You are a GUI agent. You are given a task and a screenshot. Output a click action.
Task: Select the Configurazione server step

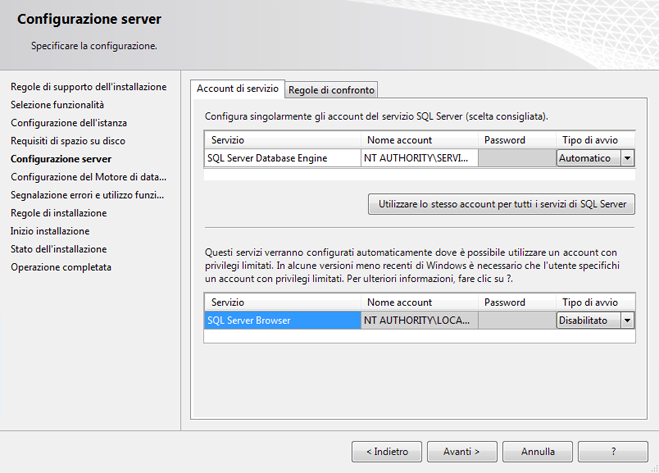coord(61,159)
